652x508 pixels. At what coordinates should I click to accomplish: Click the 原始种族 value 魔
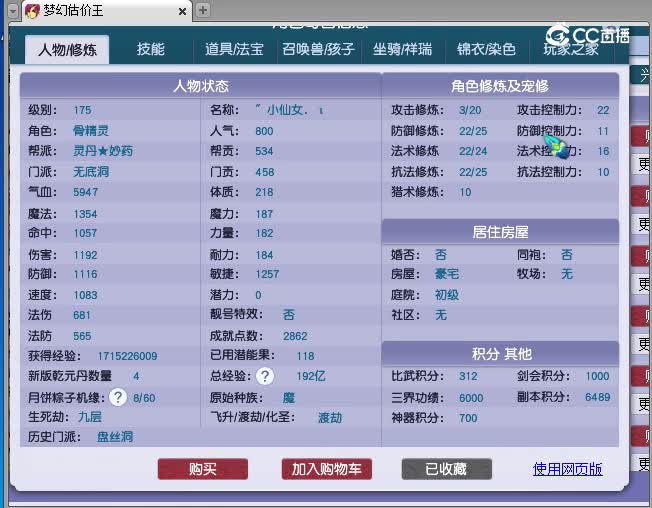[289, 398]
